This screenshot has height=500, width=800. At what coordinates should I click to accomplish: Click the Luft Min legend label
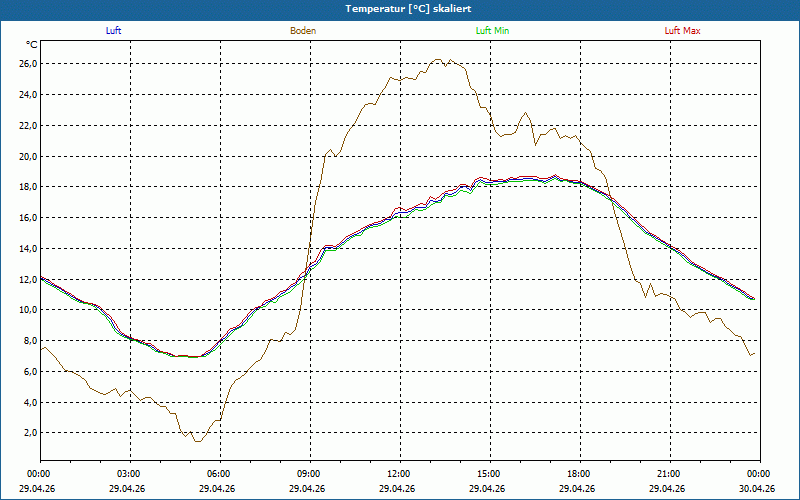pos(492,31)
